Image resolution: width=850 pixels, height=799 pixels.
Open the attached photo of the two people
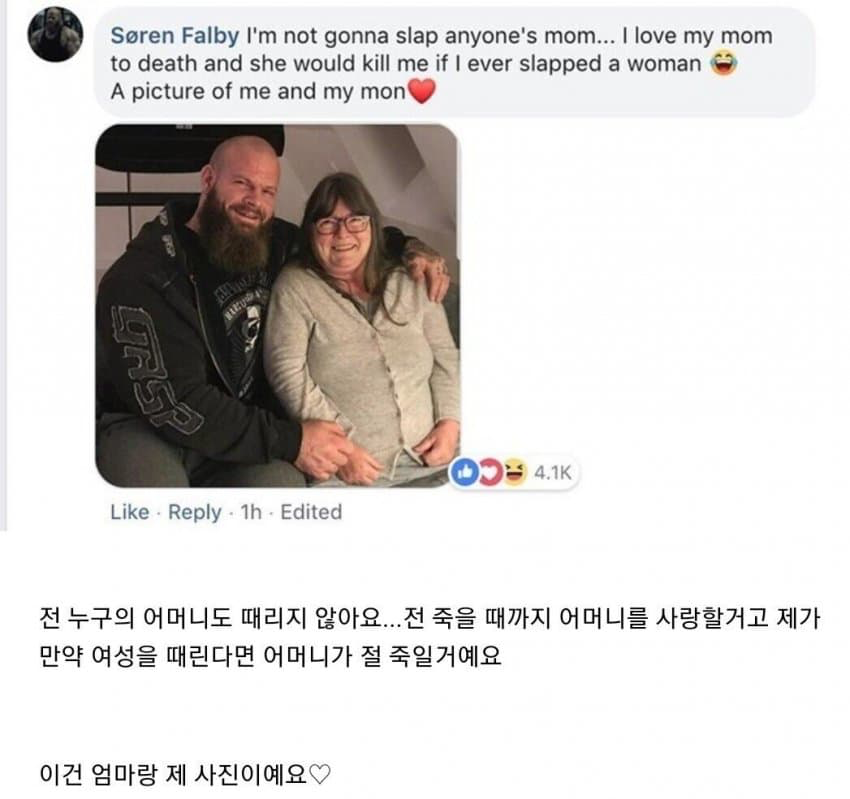click(x=278, y=306)
